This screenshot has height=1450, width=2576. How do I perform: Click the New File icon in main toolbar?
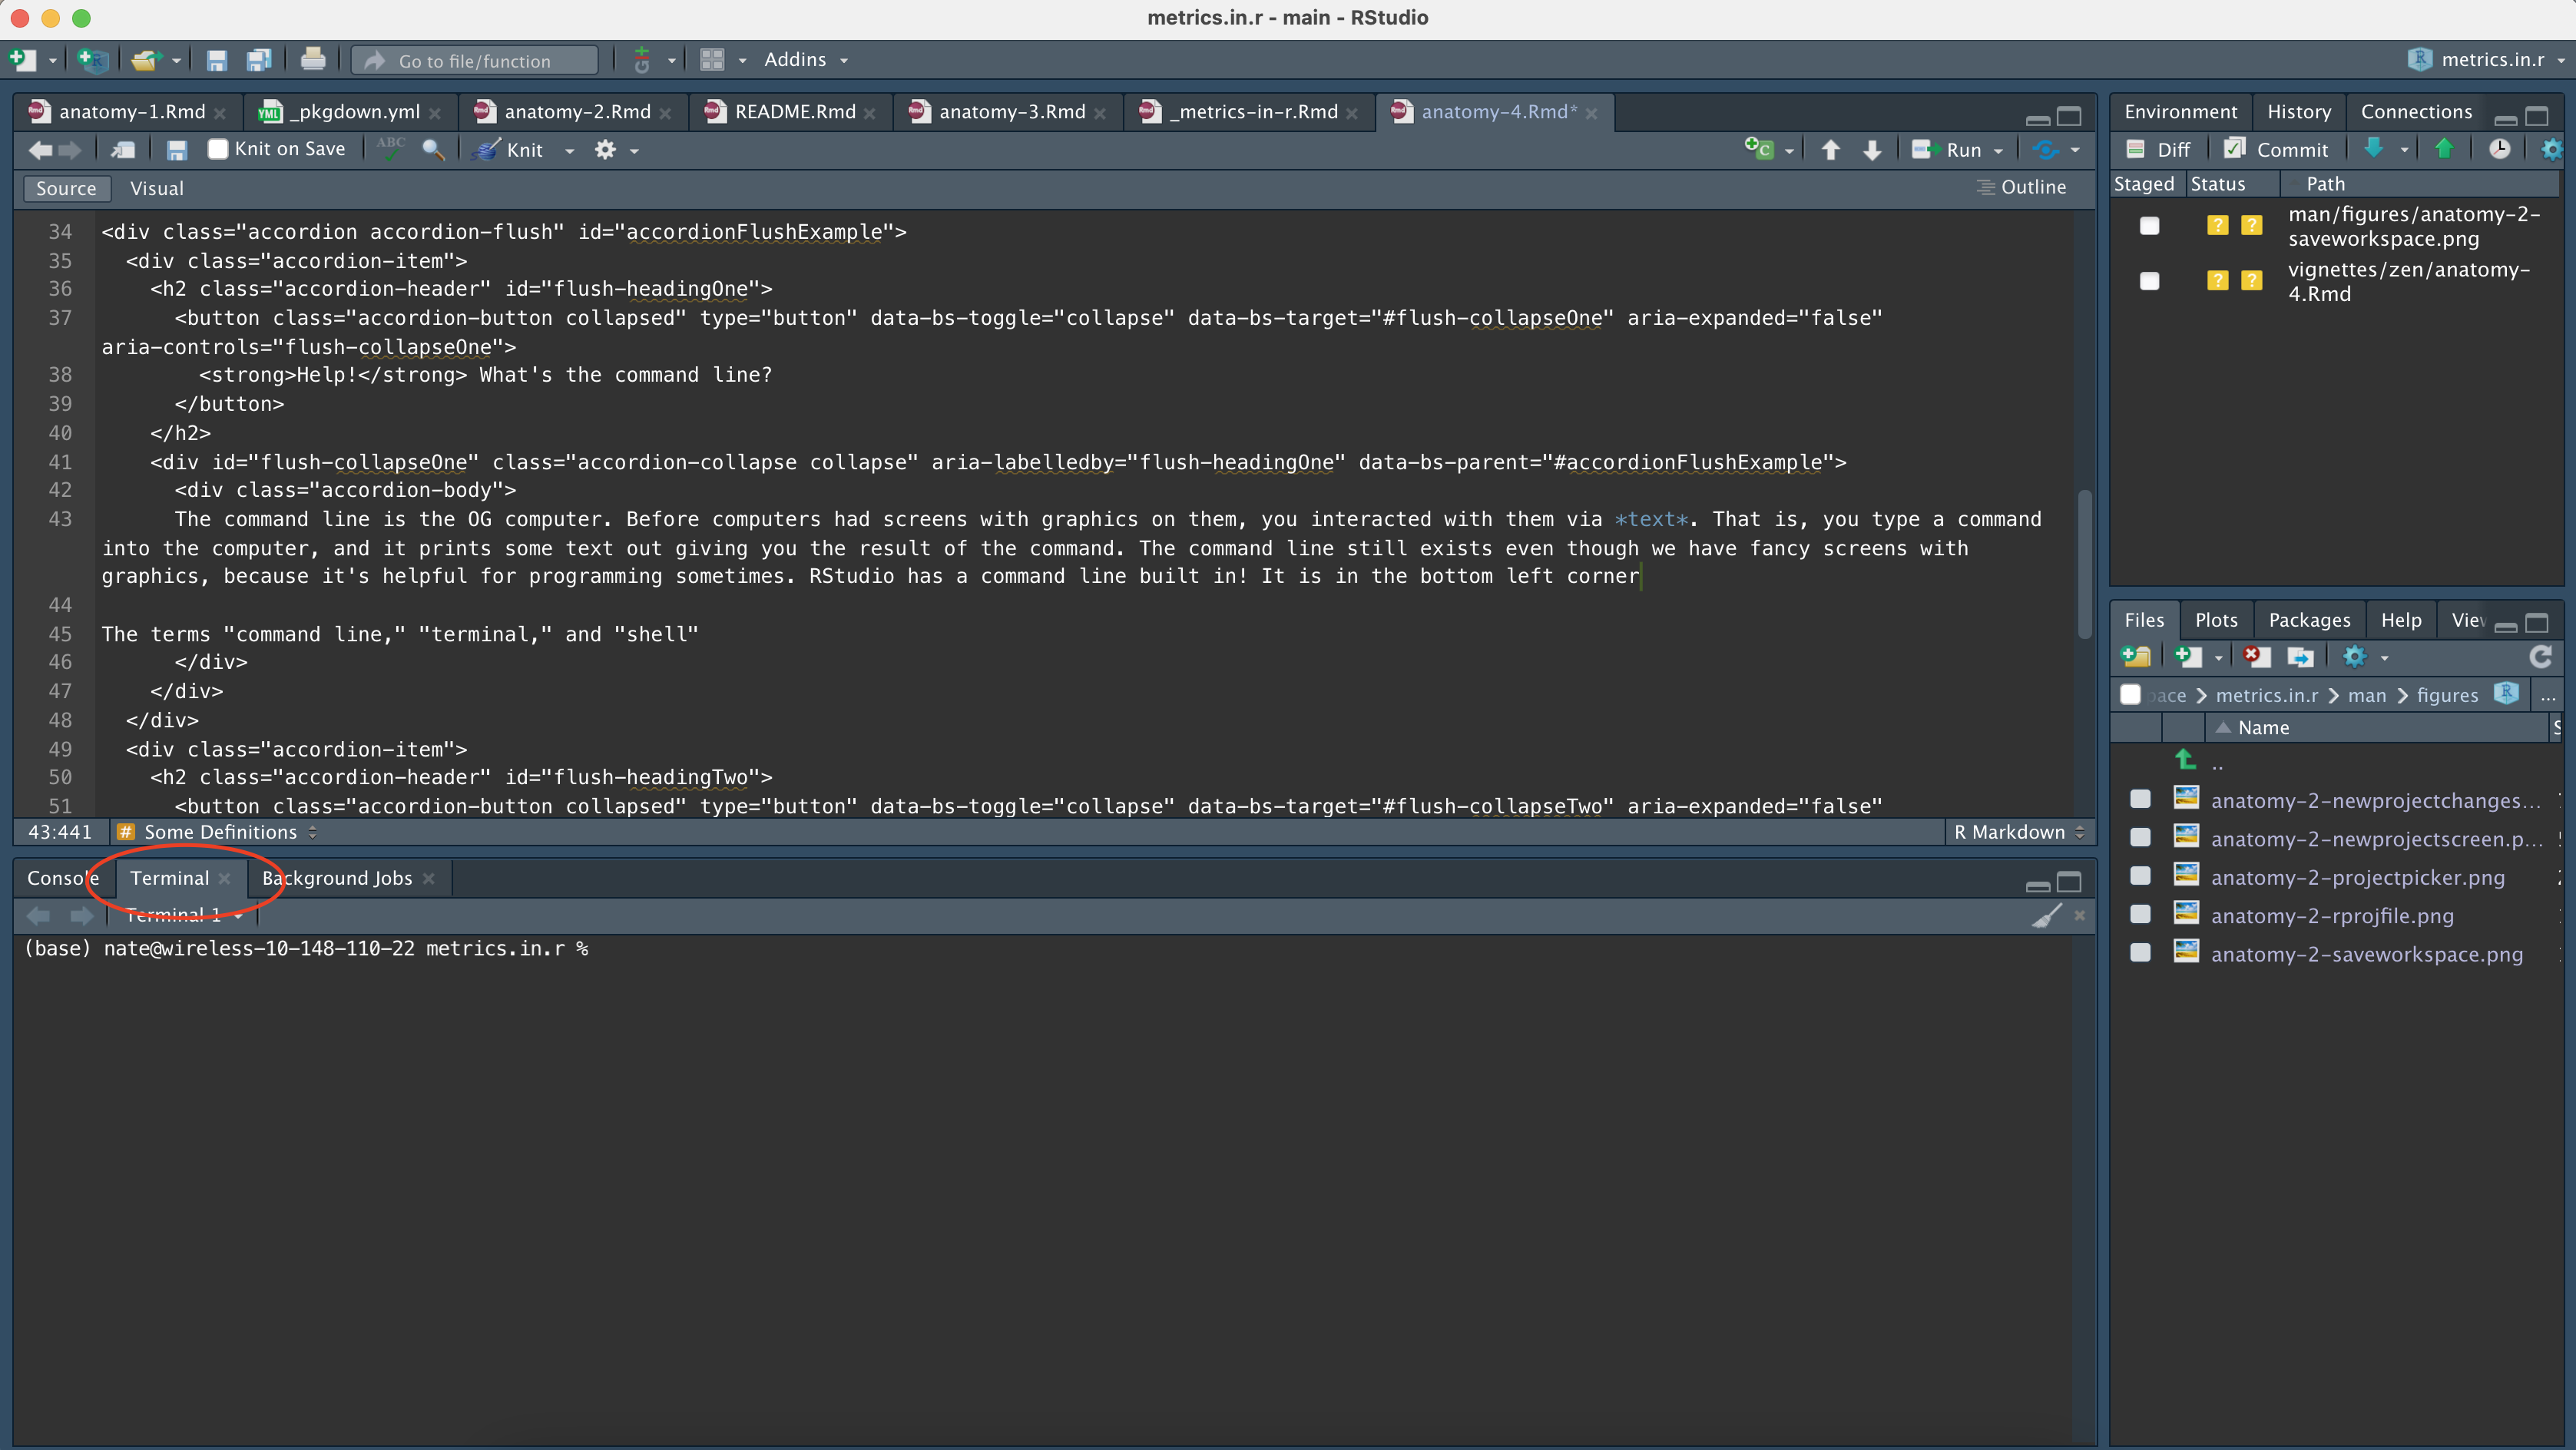coord(22,60)
